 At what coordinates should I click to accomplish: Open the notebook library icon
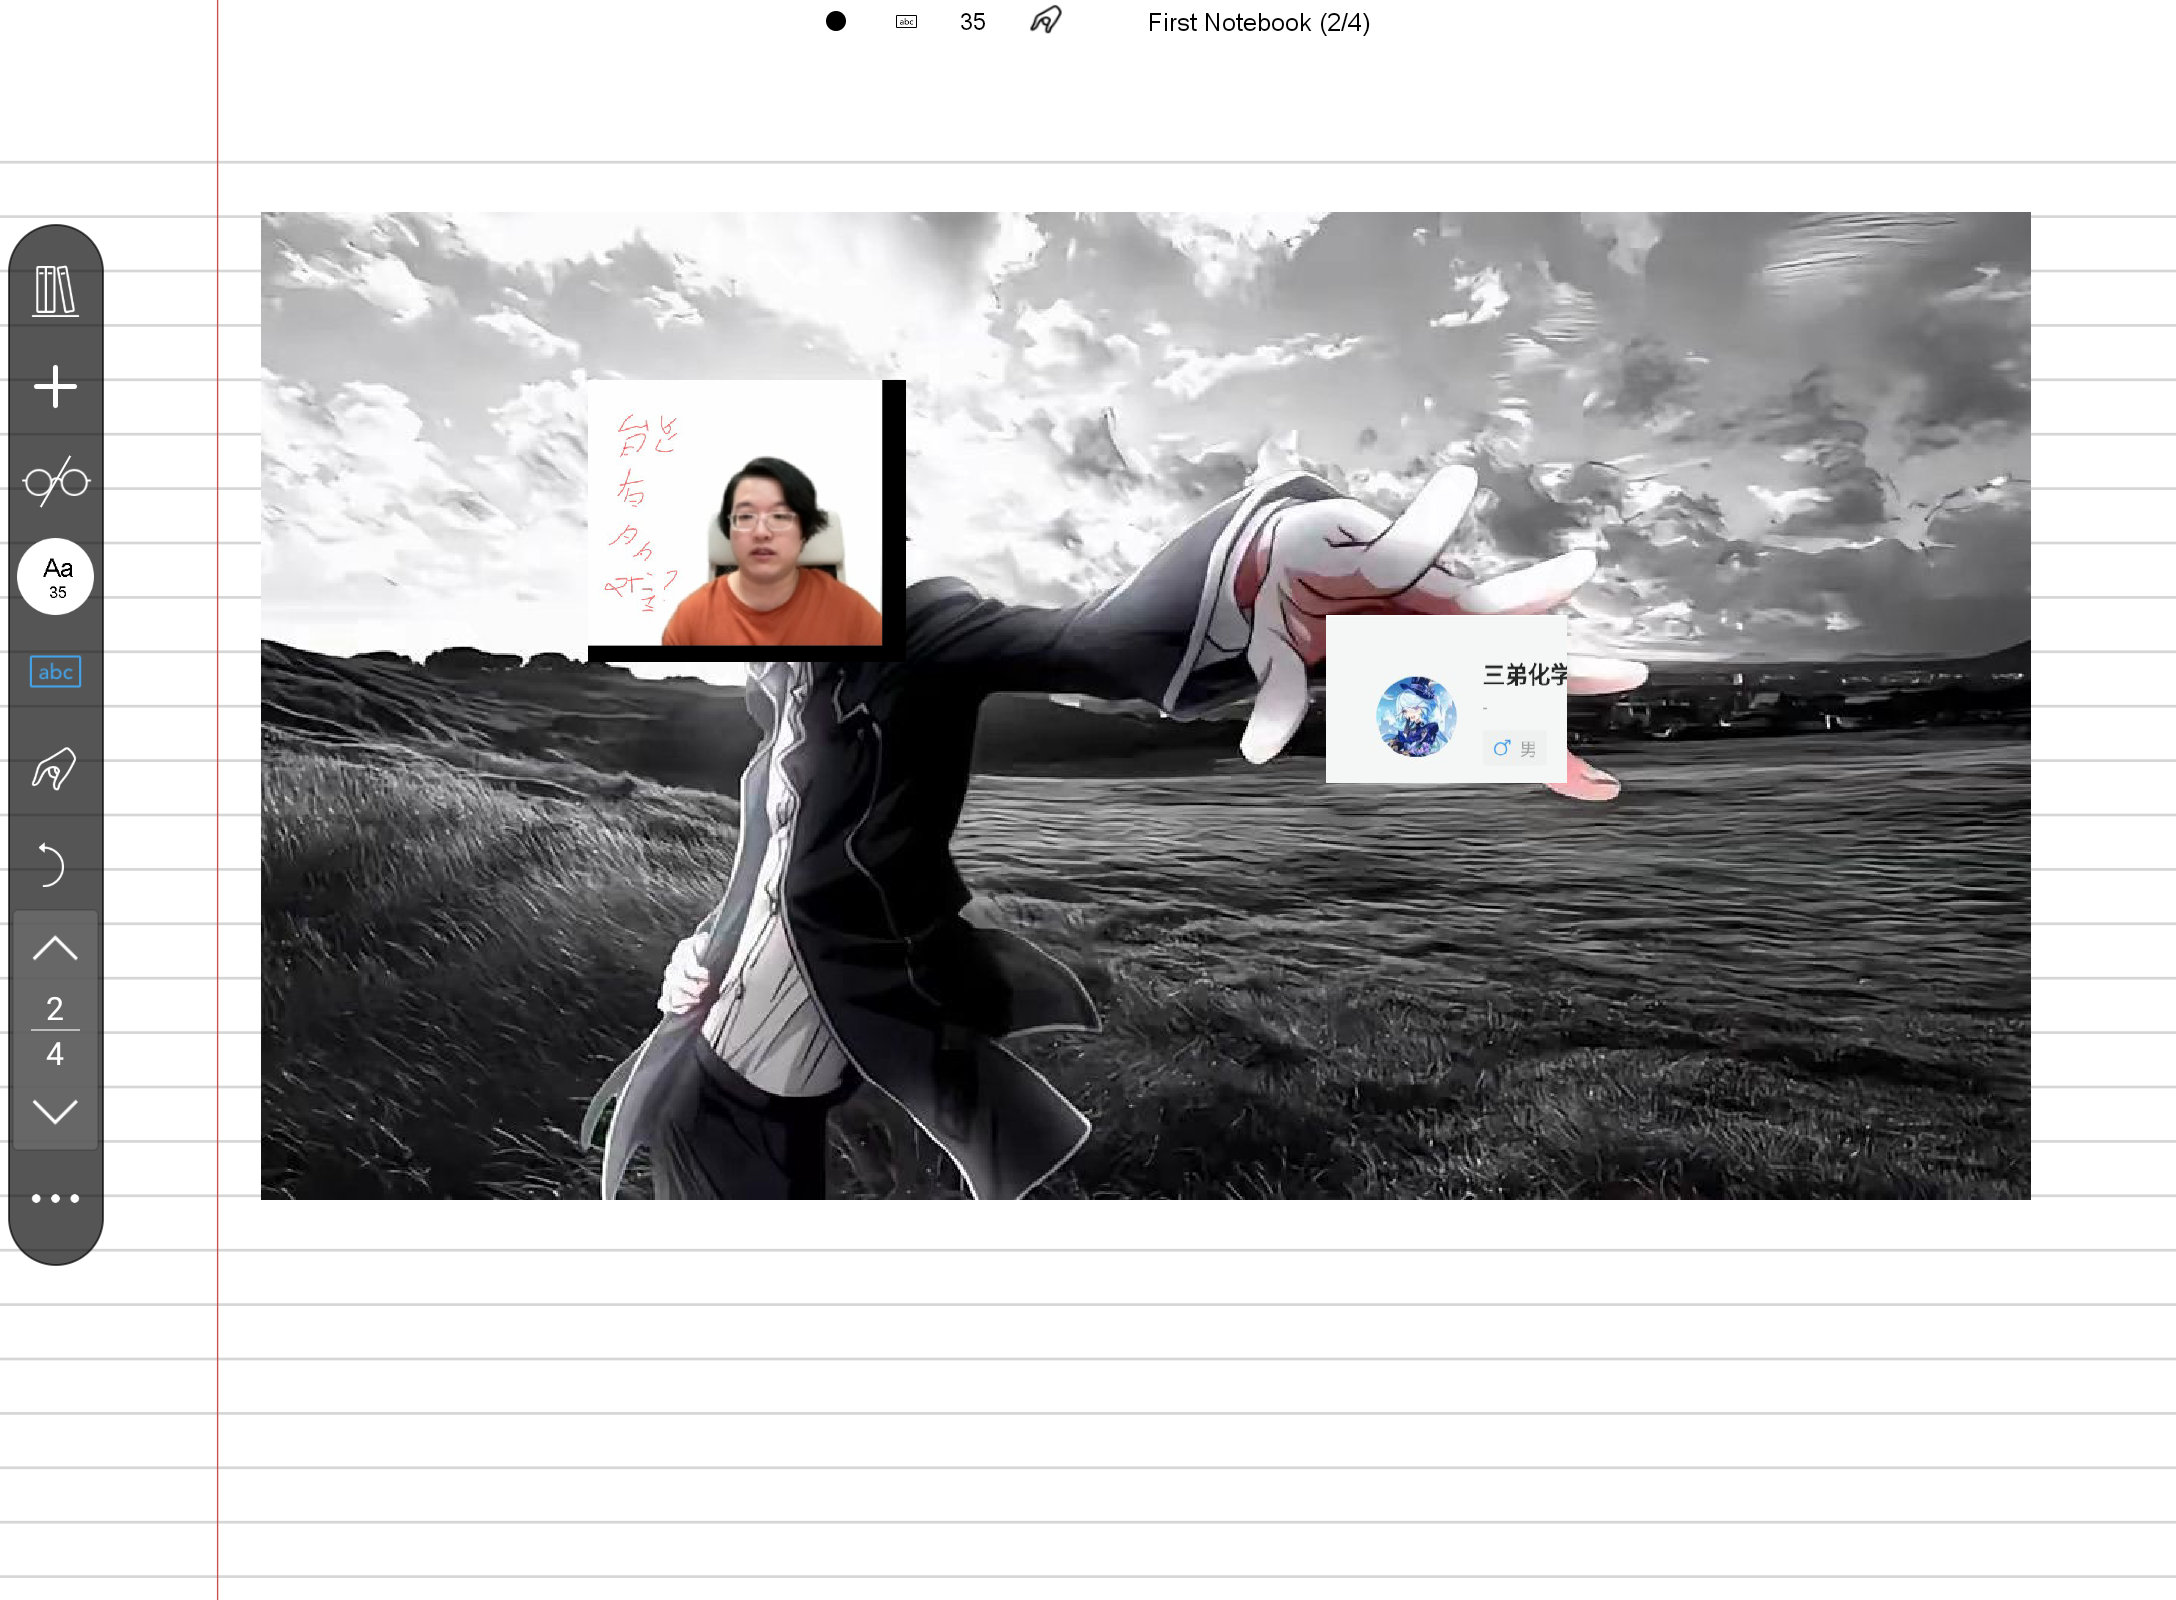coord(55,290)
